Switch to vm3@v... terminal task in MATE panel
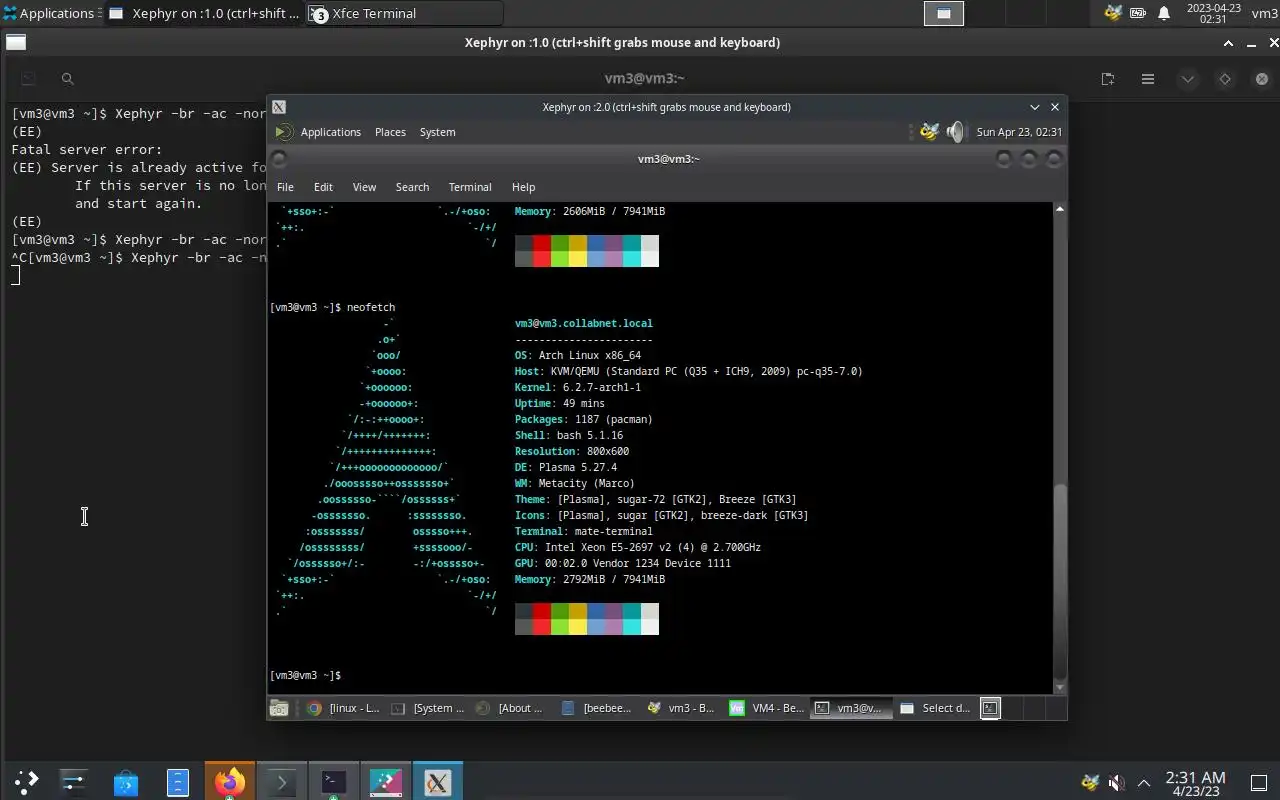 851,708
